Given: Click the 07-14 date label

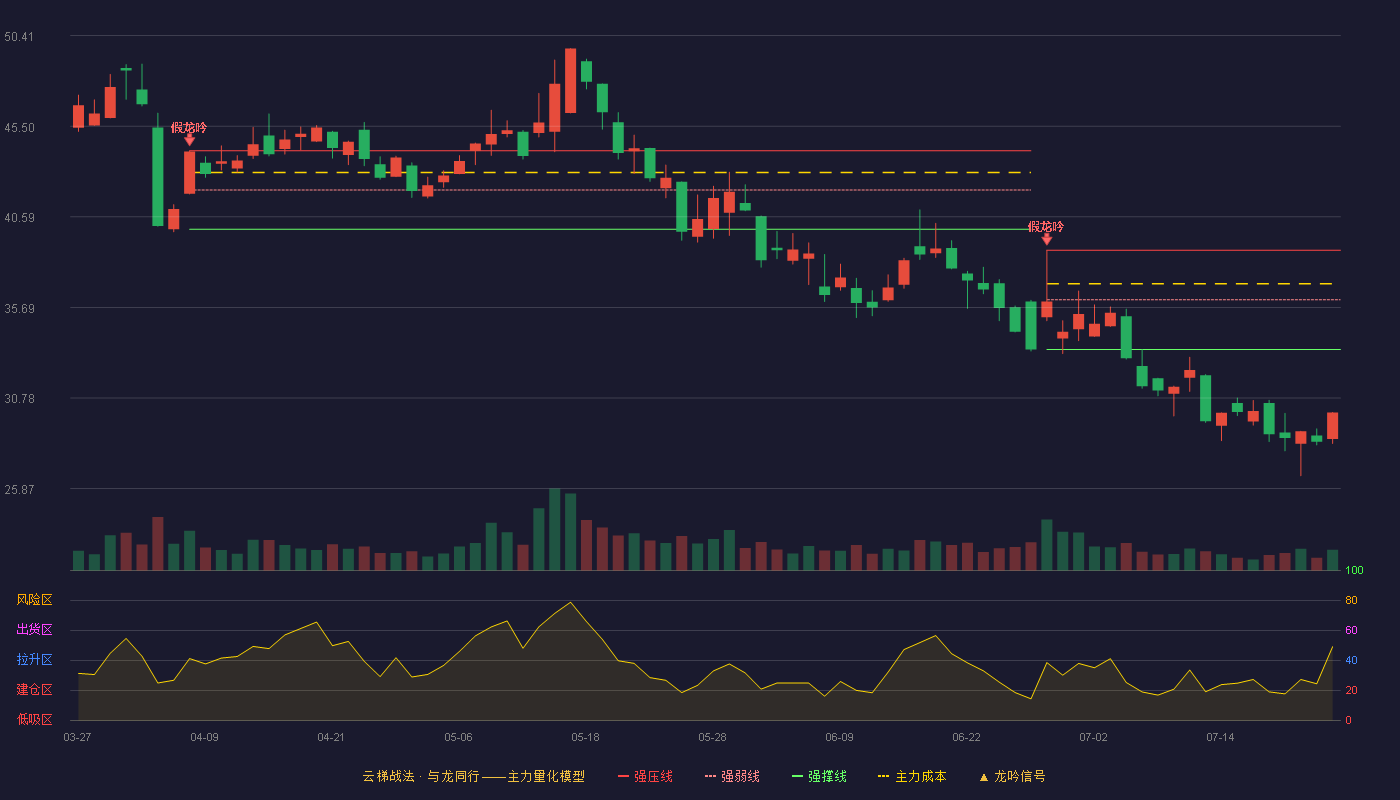Looking at the screenshot, I should click(x=1220, y=737).
